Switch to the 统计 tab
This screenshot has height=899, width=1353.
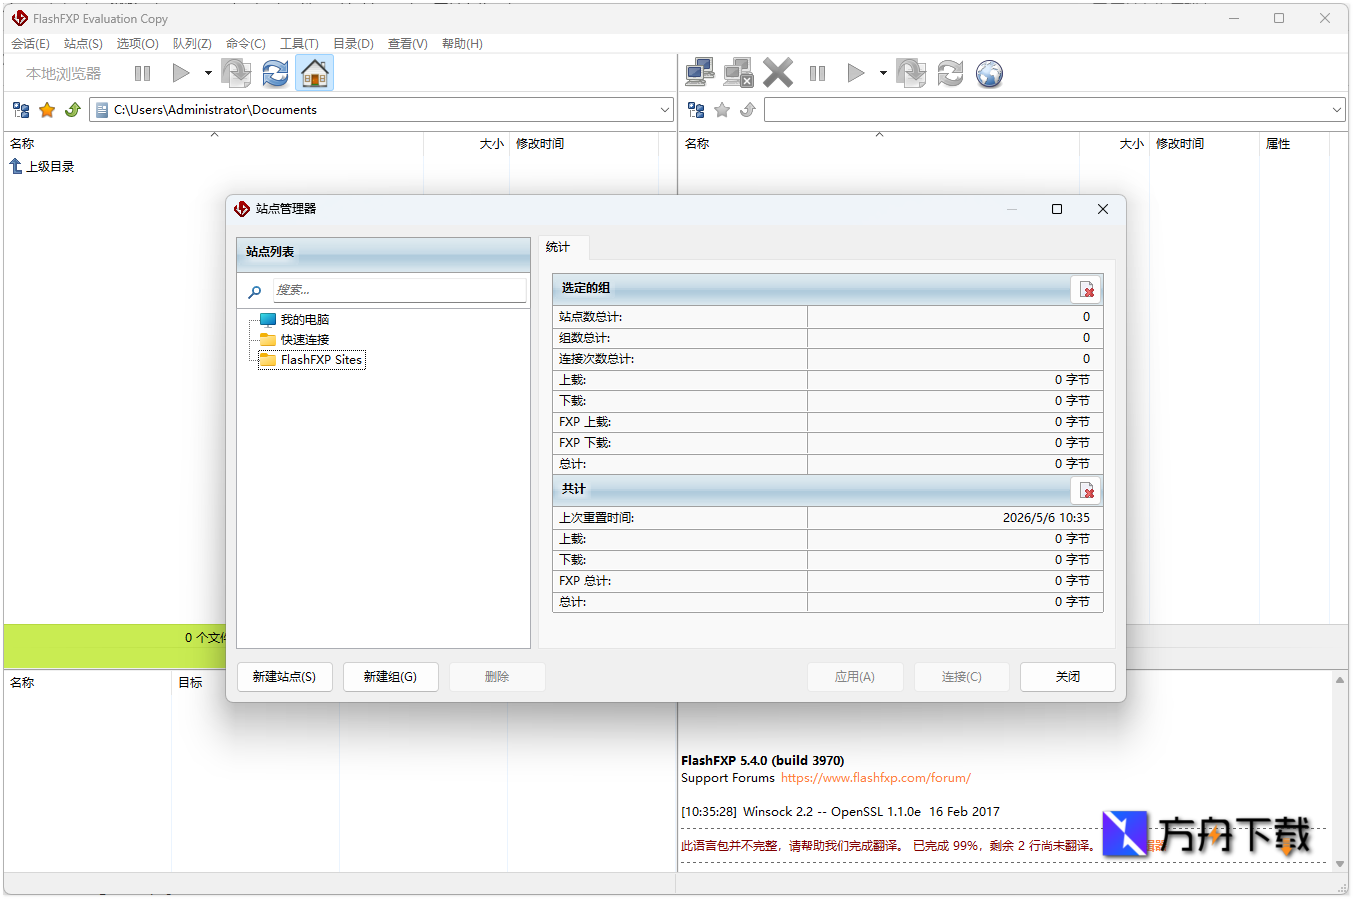(558, 247)
